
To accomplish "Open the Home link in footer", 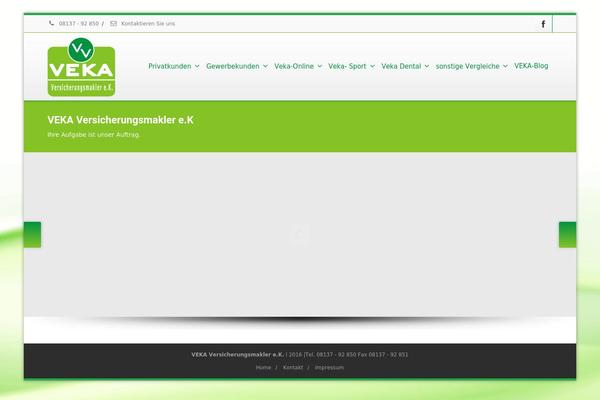I will (x=263, y=367).
